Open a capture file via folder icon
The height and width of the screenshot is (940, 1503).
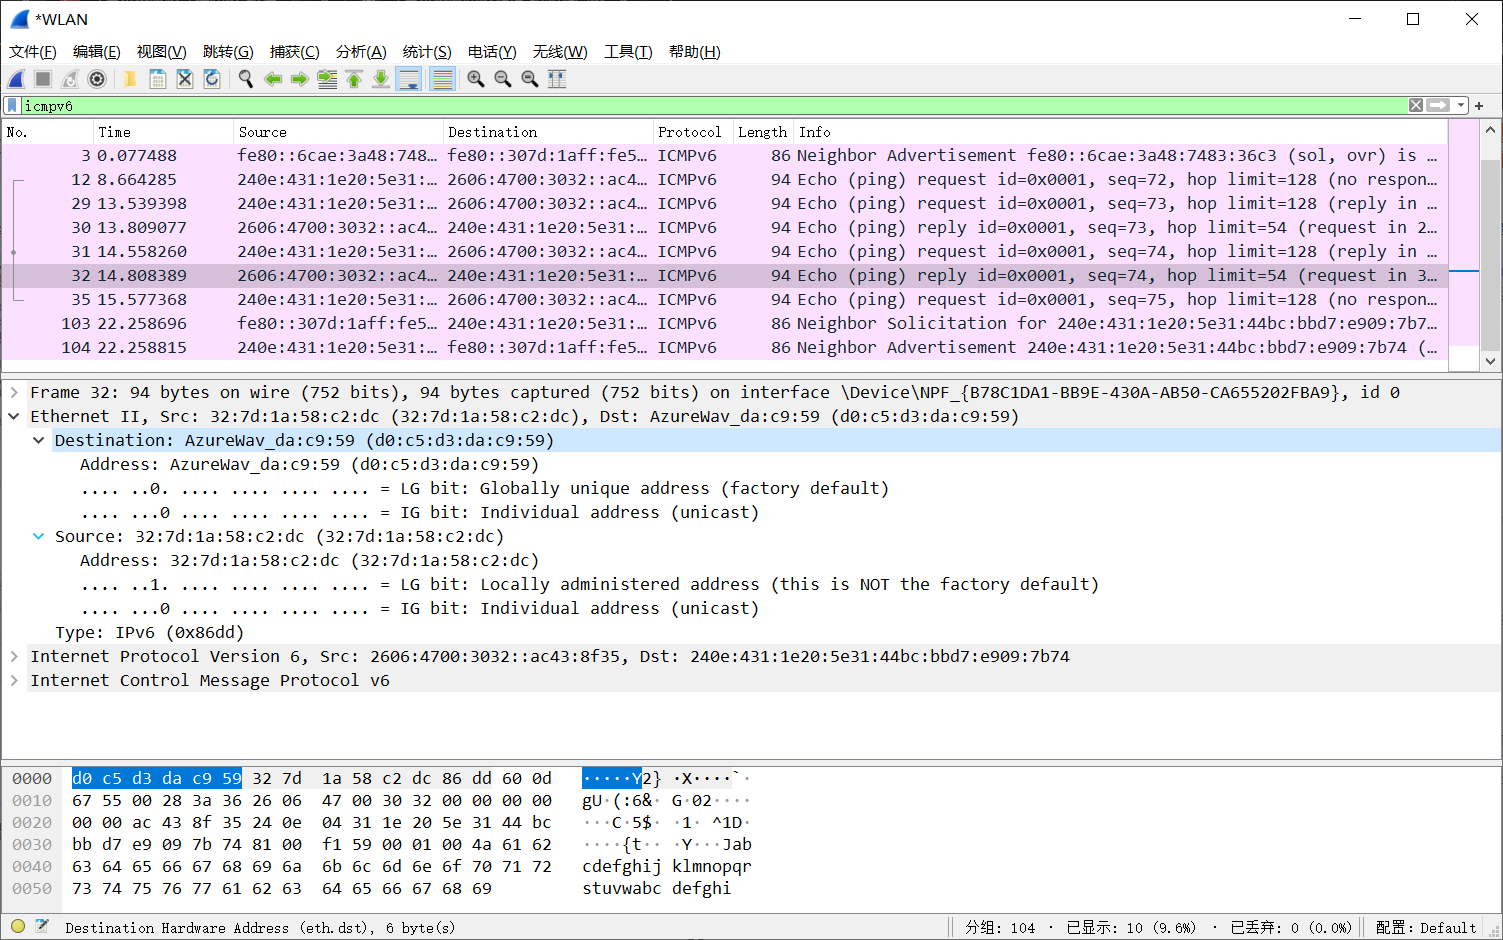(130, 79)
